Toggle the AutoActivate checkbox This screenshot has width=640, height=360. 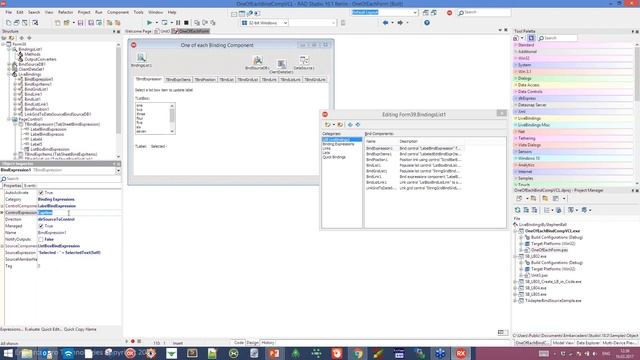pos(41,193)
